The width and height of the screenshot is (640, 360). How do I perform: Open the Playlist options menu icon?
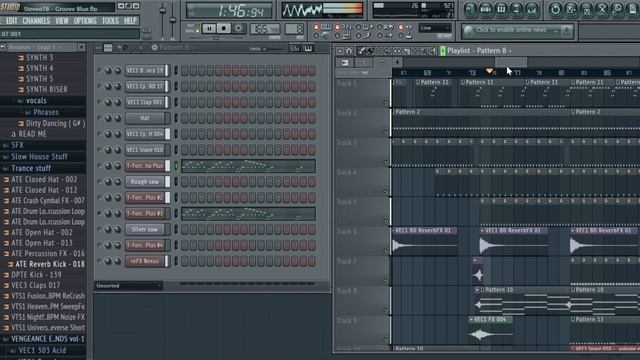coord(340,51)
